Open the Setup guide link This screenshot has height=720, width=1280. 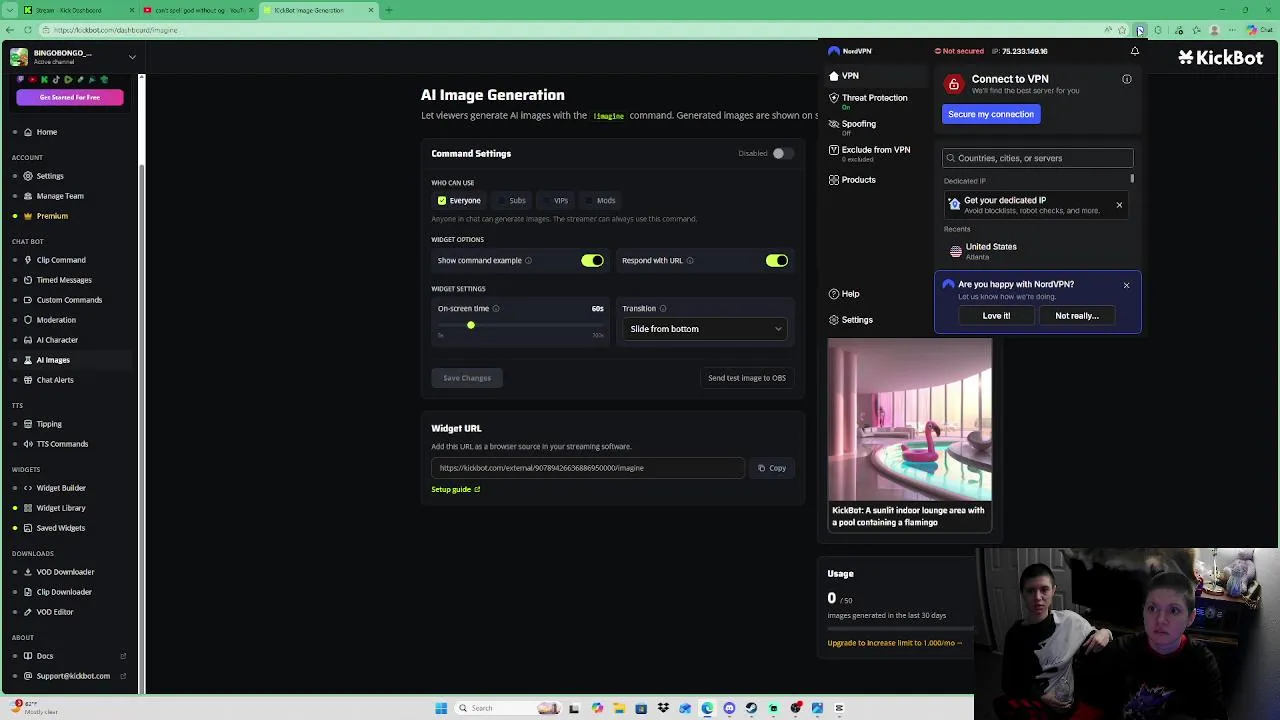coord(456,490)
